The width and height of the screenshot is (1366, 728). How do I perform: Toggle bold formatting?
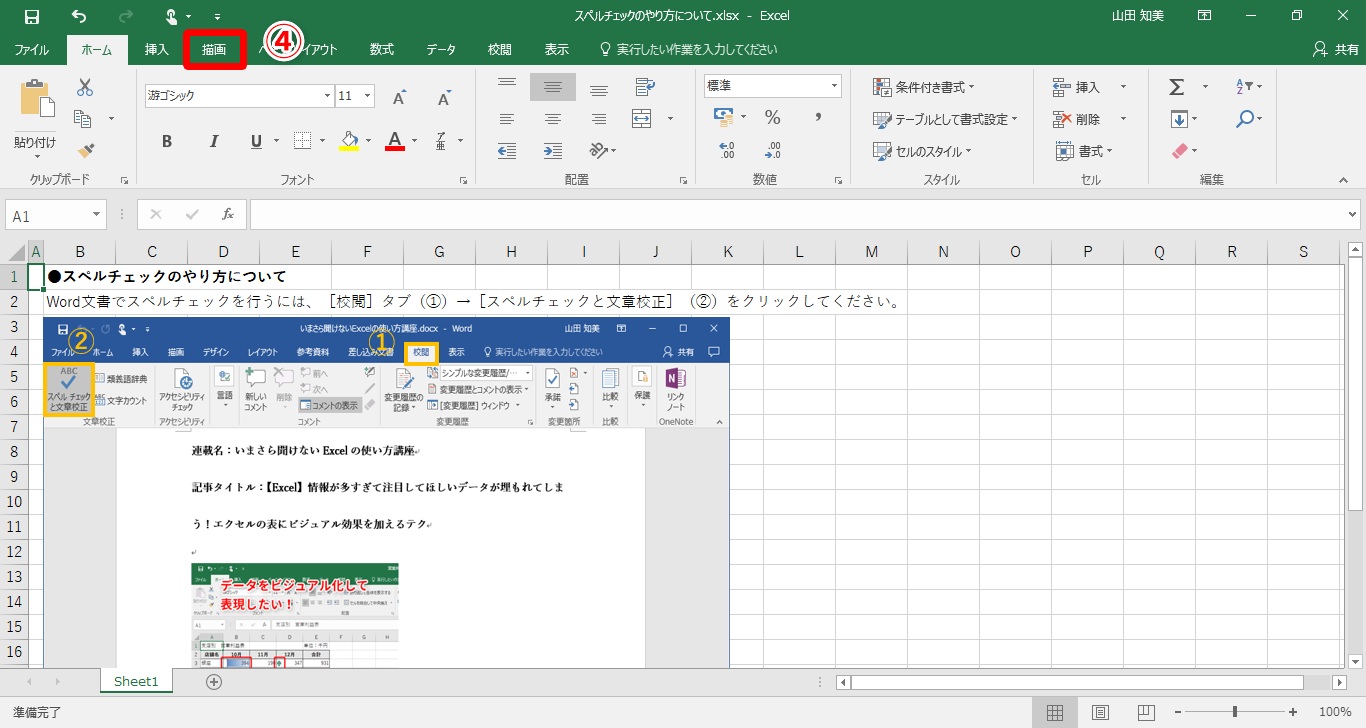tap(167, 141)
